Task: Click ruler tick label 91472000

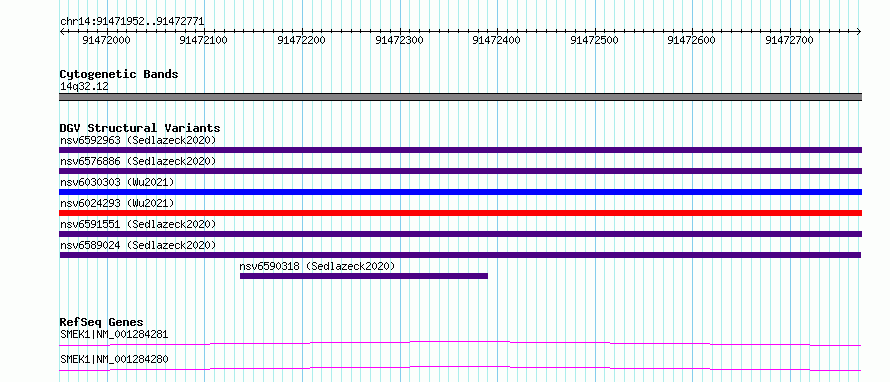Action: pyautogui.click(x=107, y=40)
